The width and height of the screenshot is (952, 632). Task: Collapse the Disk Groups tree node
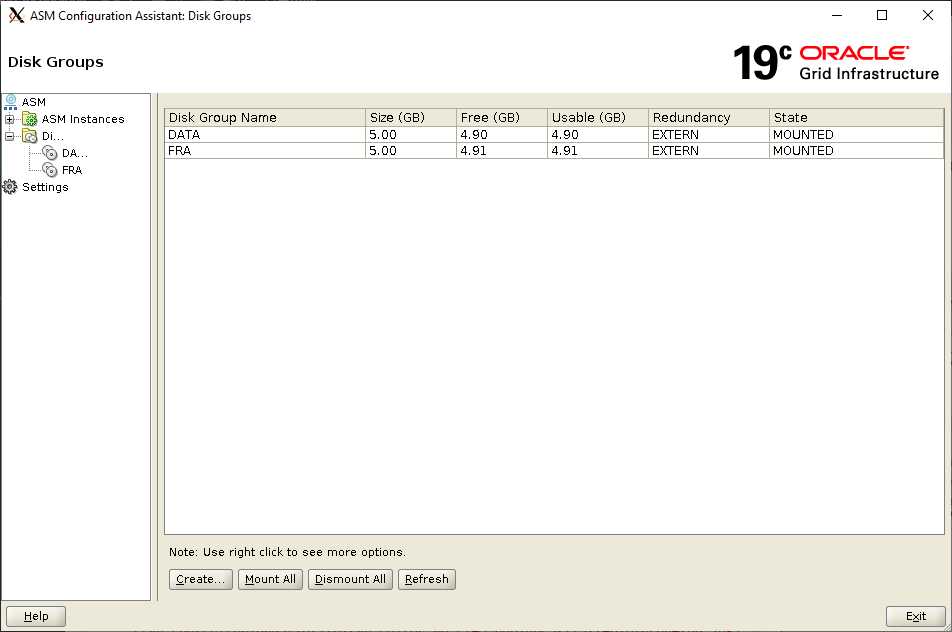tap(10, 137)
